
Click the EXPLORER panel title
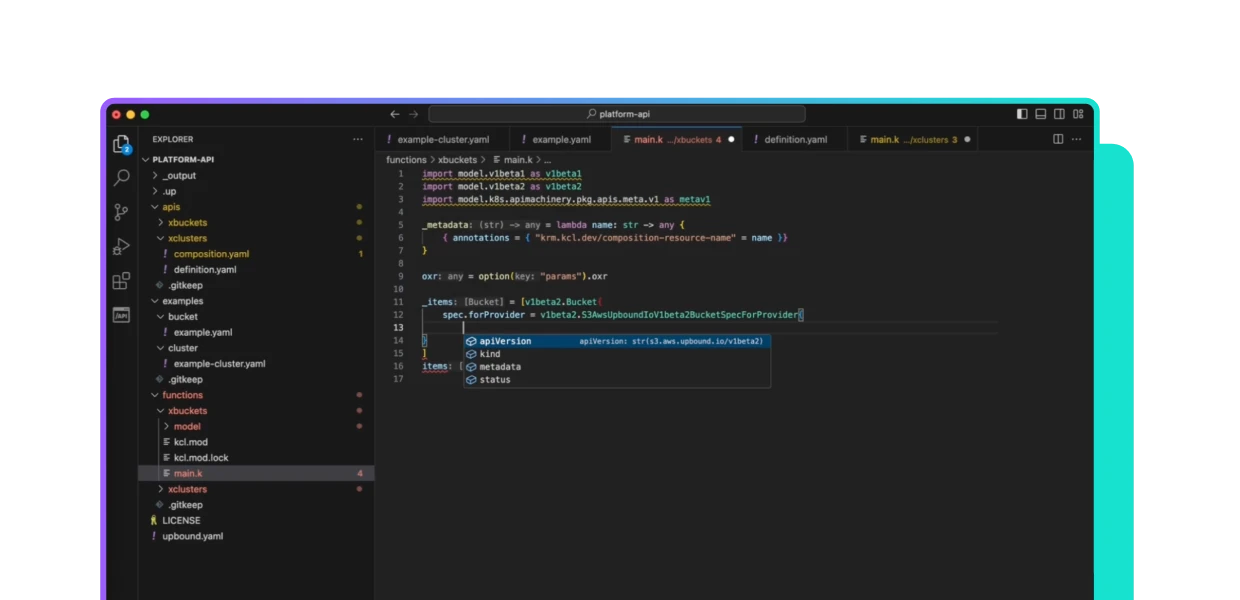click(173, 139)
